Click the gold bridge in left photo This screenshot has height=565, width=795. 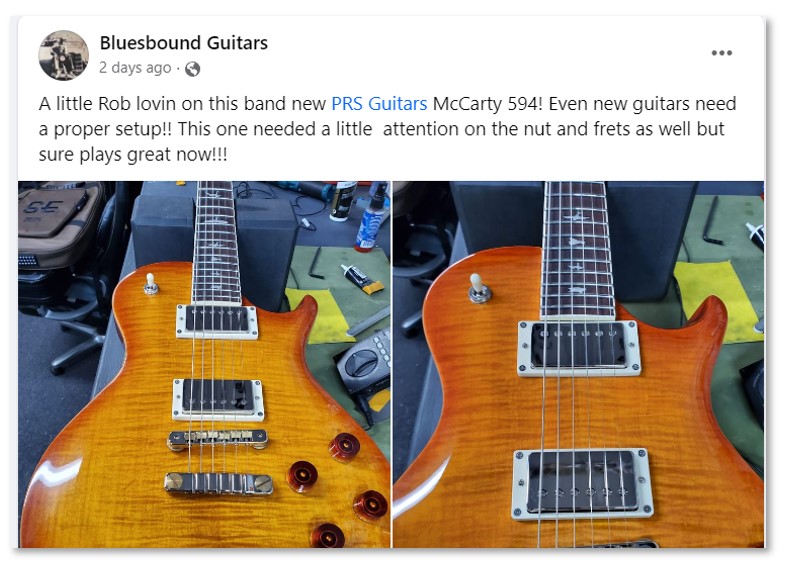[x=218, y=440]
